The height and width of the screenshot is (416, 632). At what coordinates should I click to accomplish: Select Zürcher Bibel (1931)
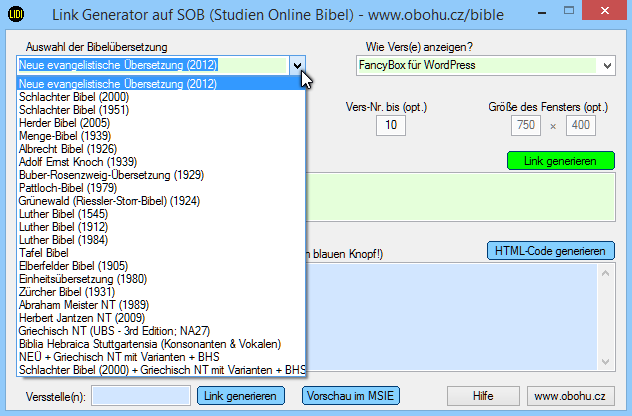161,292
